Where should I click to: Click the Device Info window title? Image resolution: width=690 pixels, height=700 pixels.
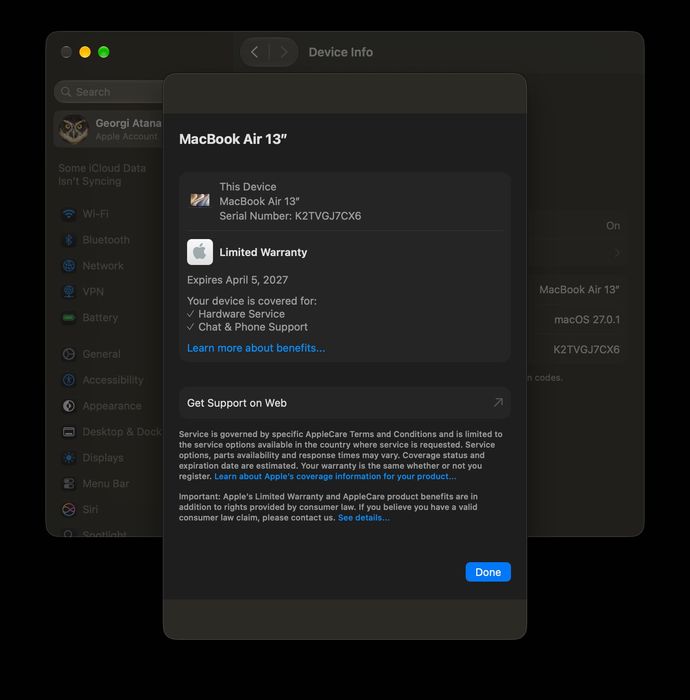(341, 52)
